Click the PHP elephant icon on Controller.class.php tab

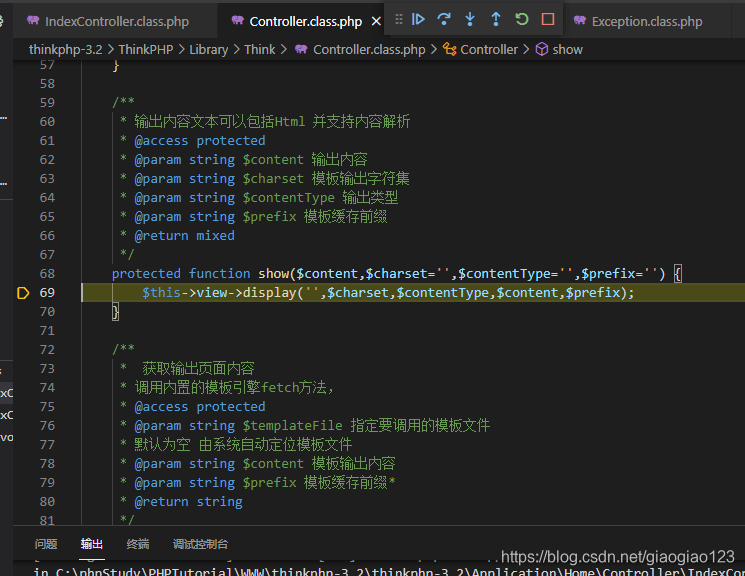[x=238, y=20]
